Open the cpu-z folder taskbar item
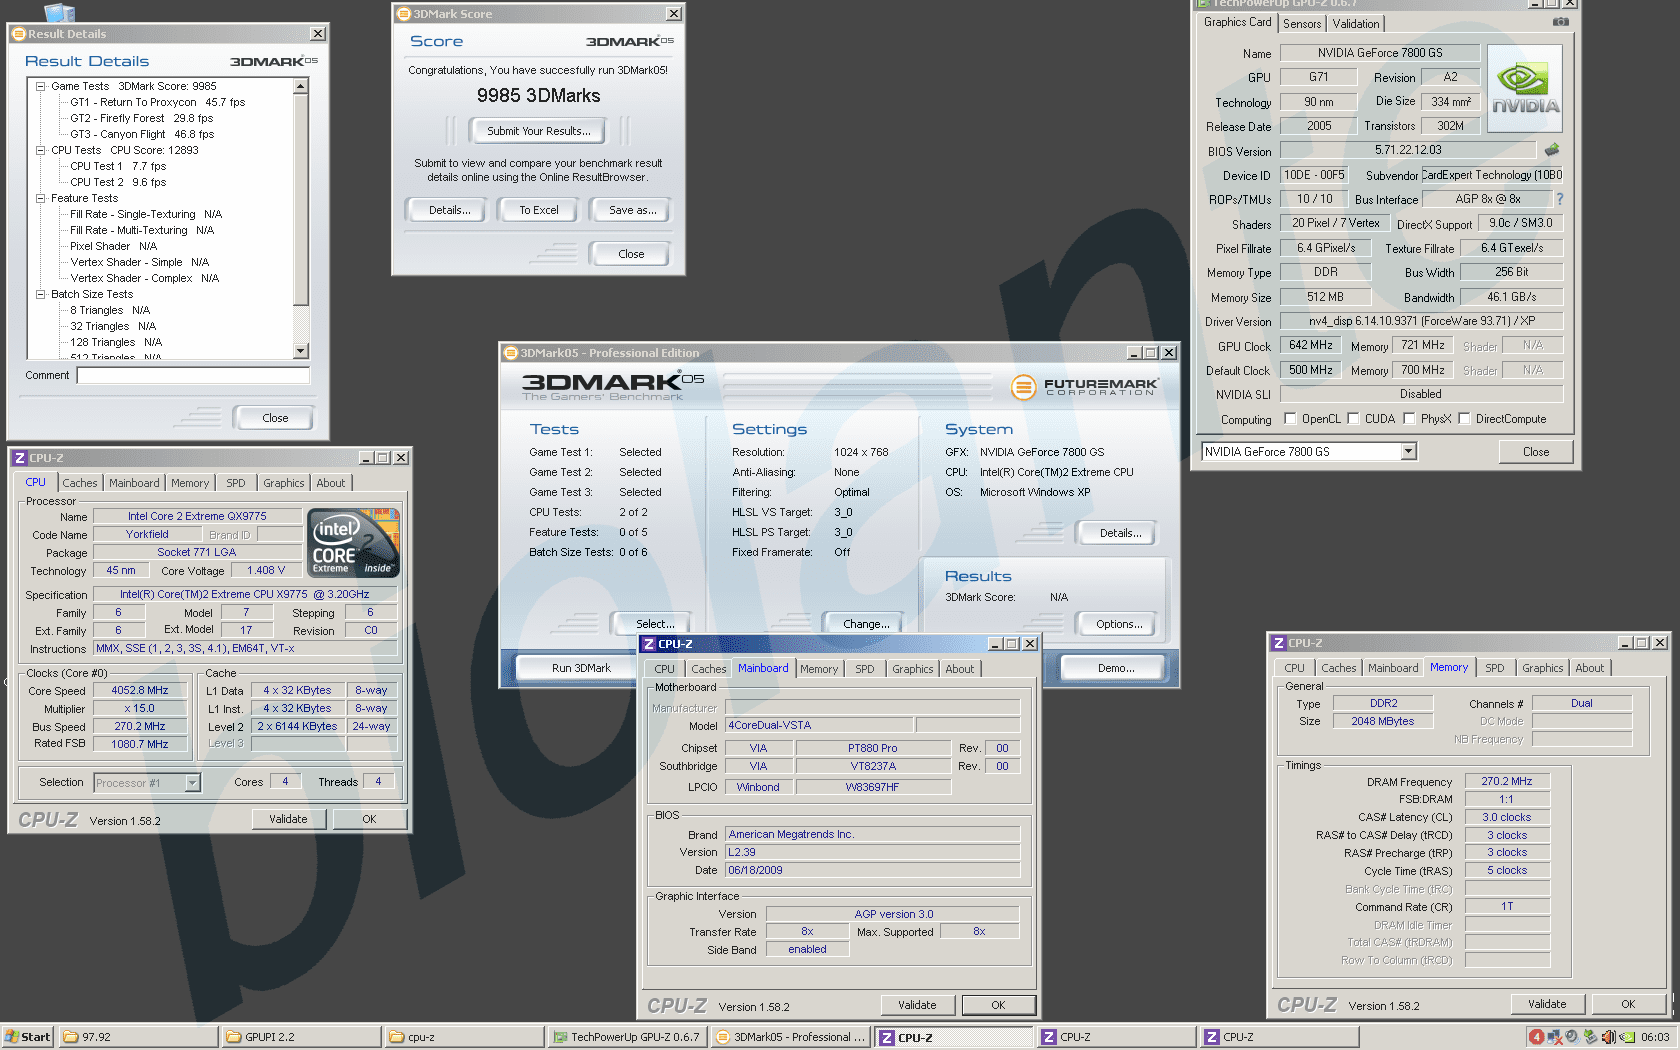Viewport: 1680px width, 1050px height. tap(464, 1037)
